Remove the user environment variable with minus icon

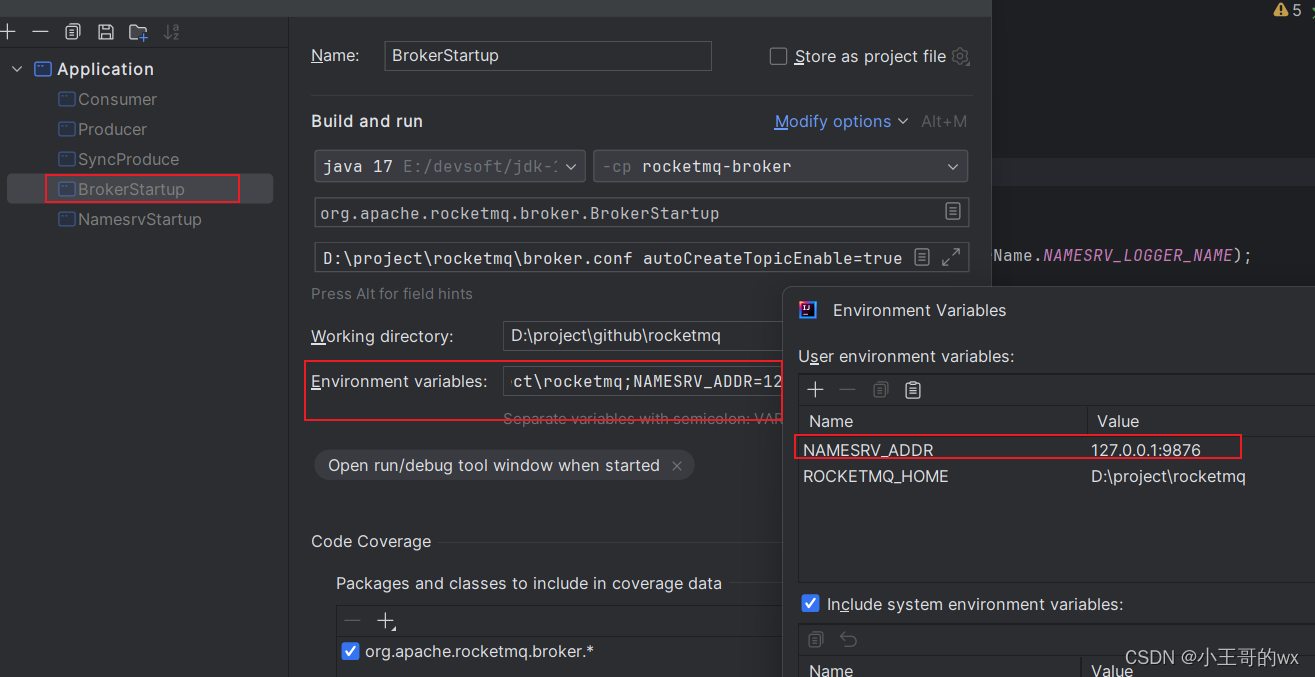tap(847, 390)
